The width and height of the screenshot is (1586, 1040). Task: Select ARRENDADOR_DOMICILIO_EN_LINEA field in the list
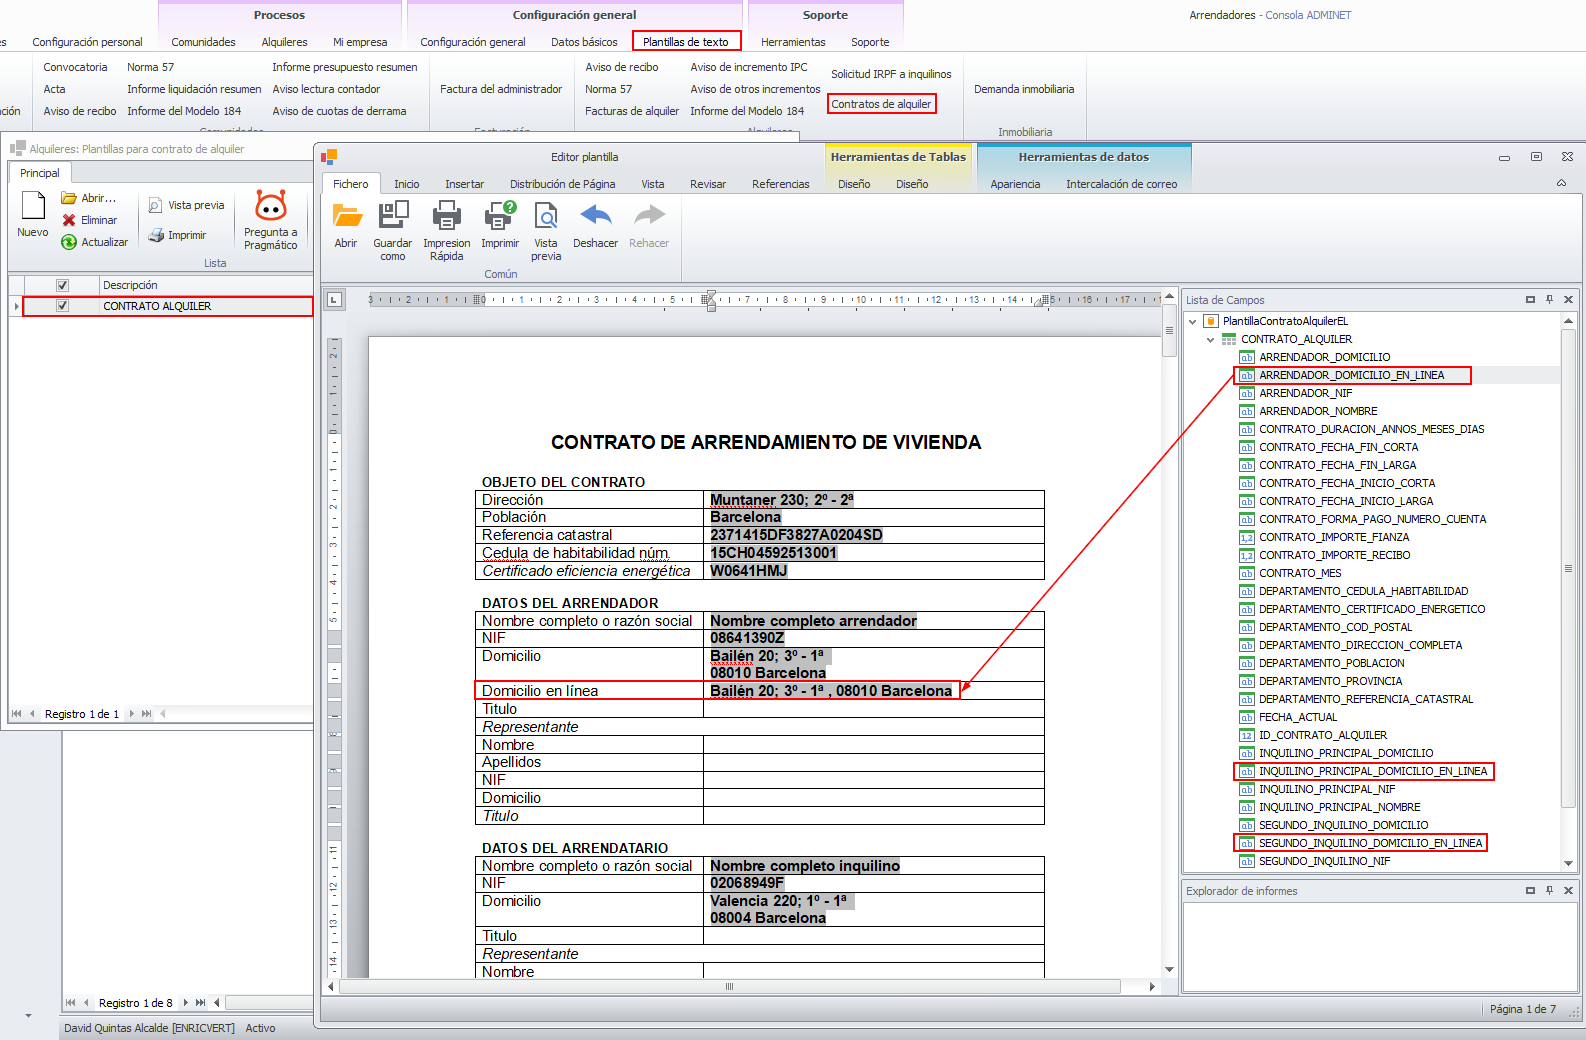click(1351, 375)
